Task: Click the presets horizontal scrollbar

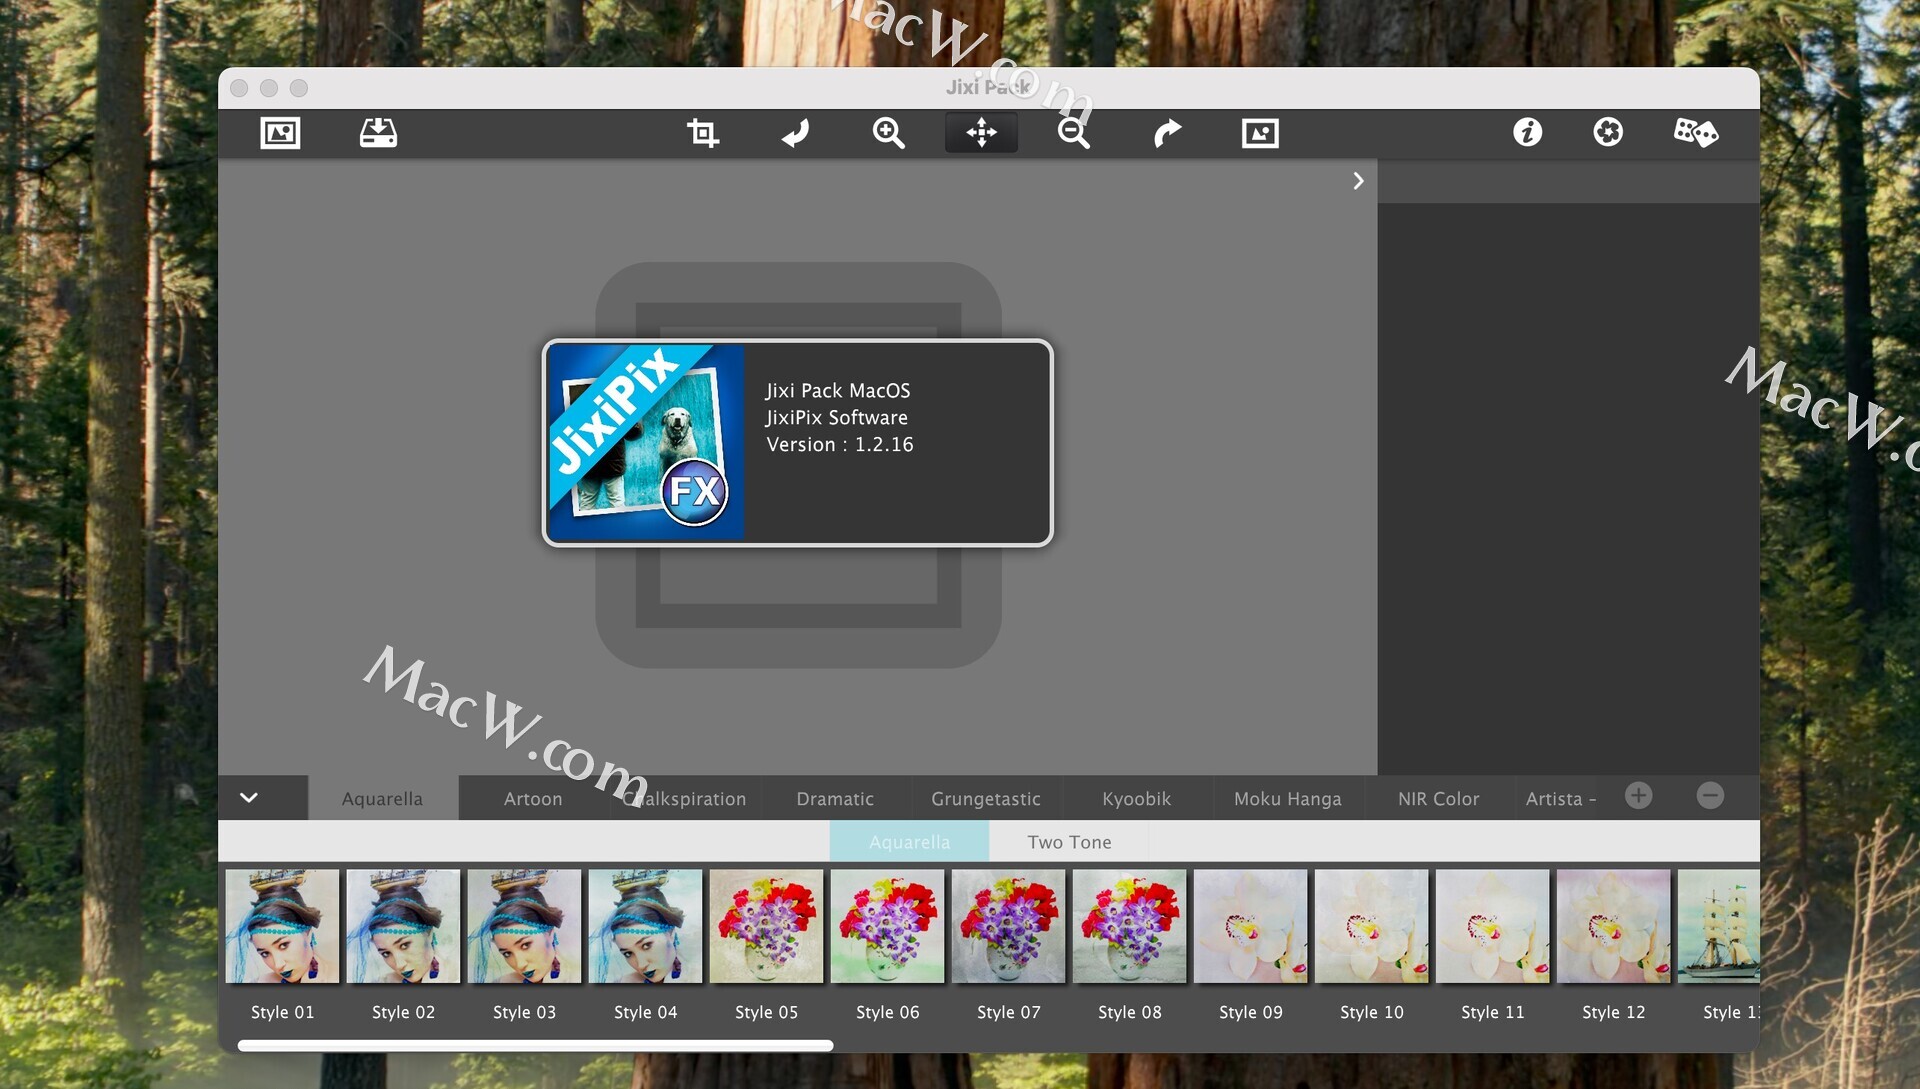Action: click(535, 1045)
